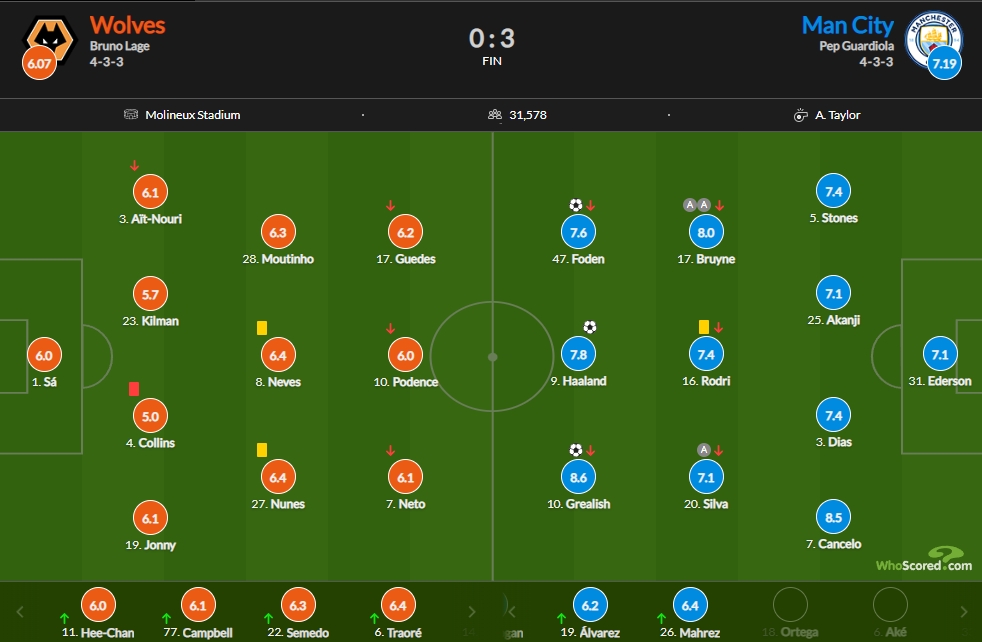Click the assist badges above Bruyne
982x642 pixels.
(x=696, y=205)
